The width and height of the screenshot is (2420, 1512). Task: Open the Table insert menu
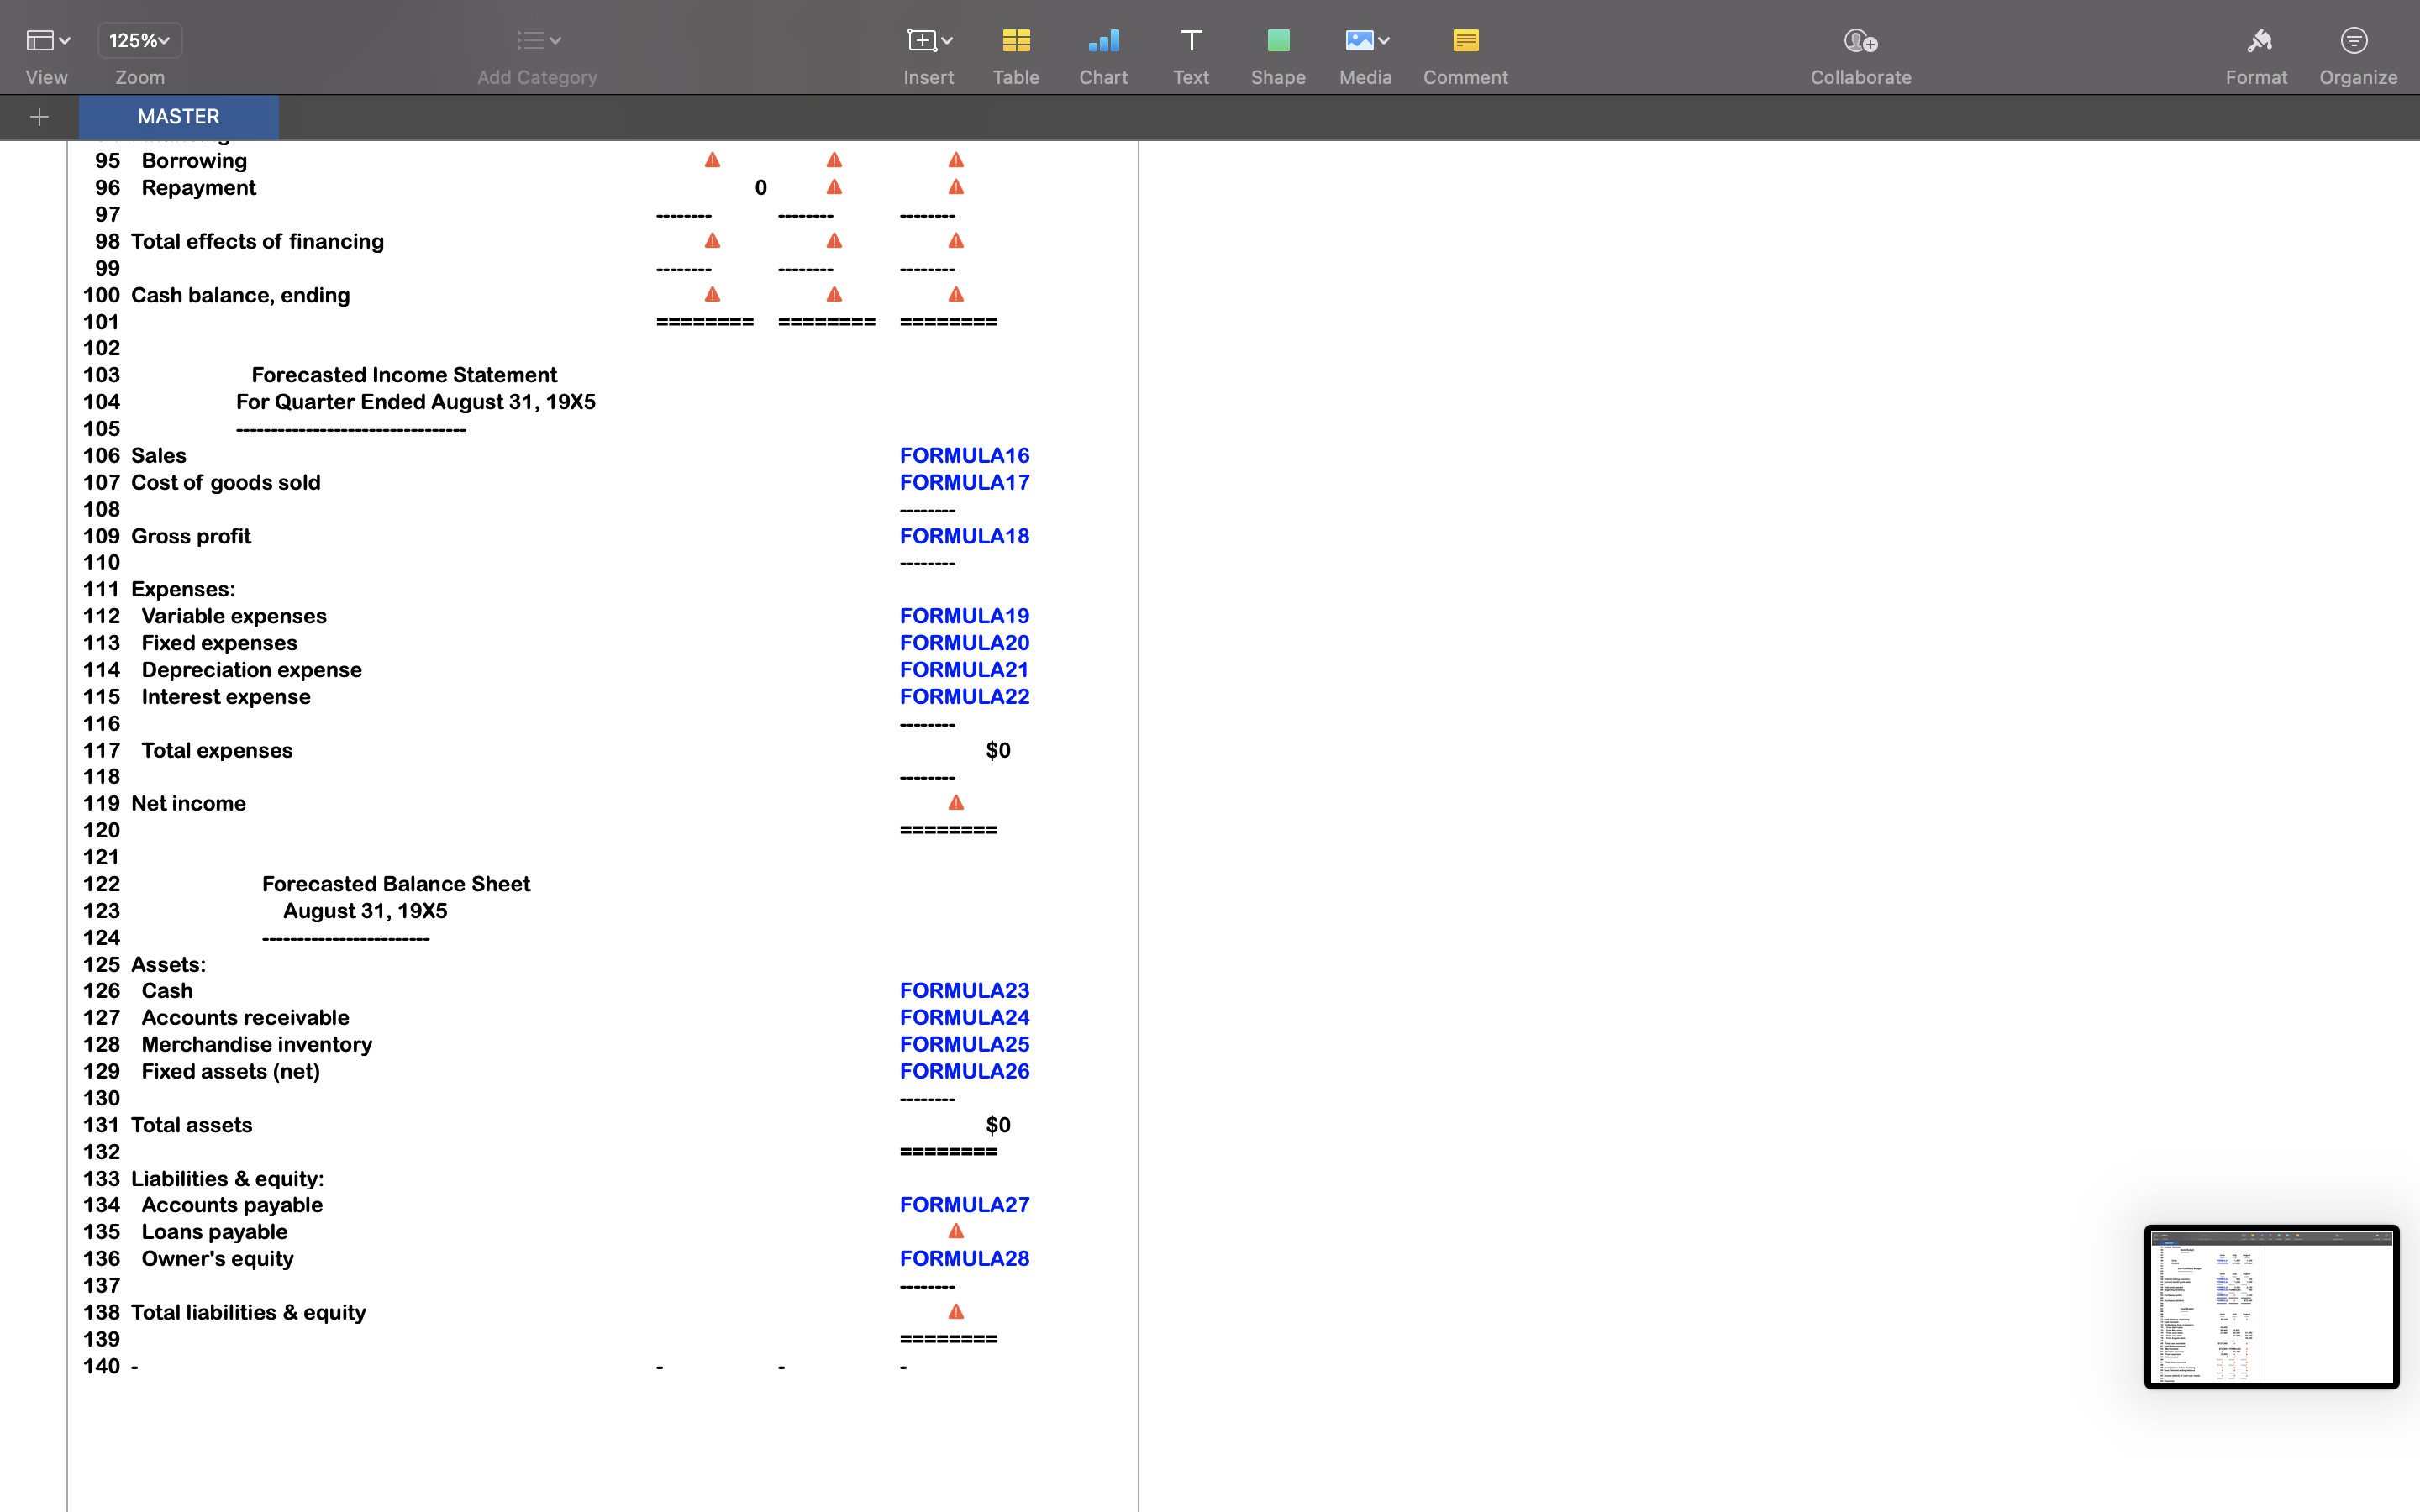click(x=1015, y=52)
